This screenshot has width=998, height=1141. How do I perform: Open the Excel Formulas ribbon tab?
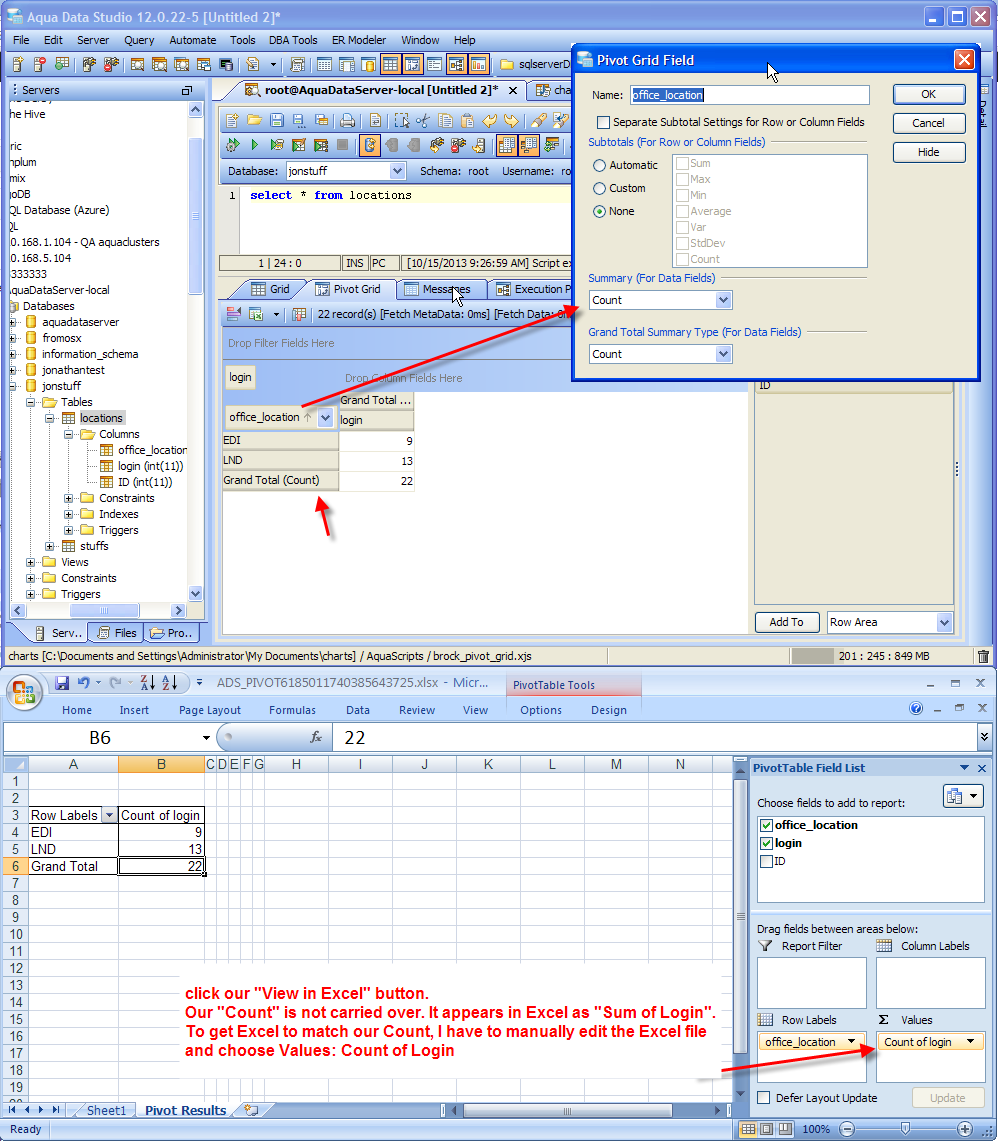coord(292,710)
